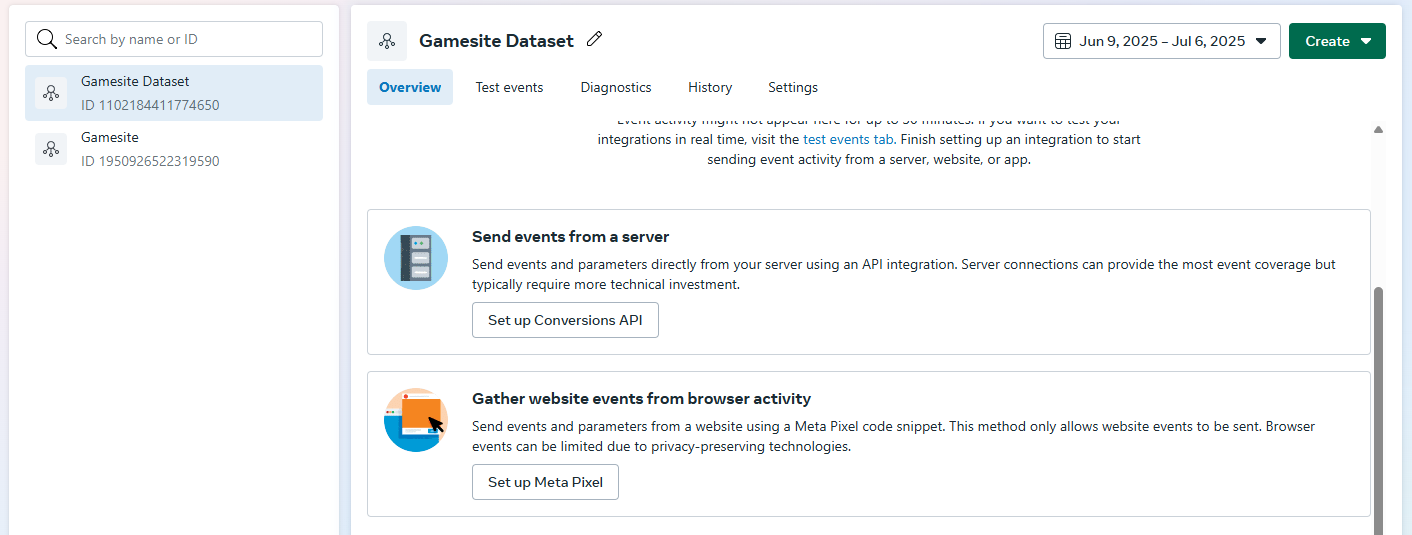Click the vertical scrollbar thumb

(1378, 410)
